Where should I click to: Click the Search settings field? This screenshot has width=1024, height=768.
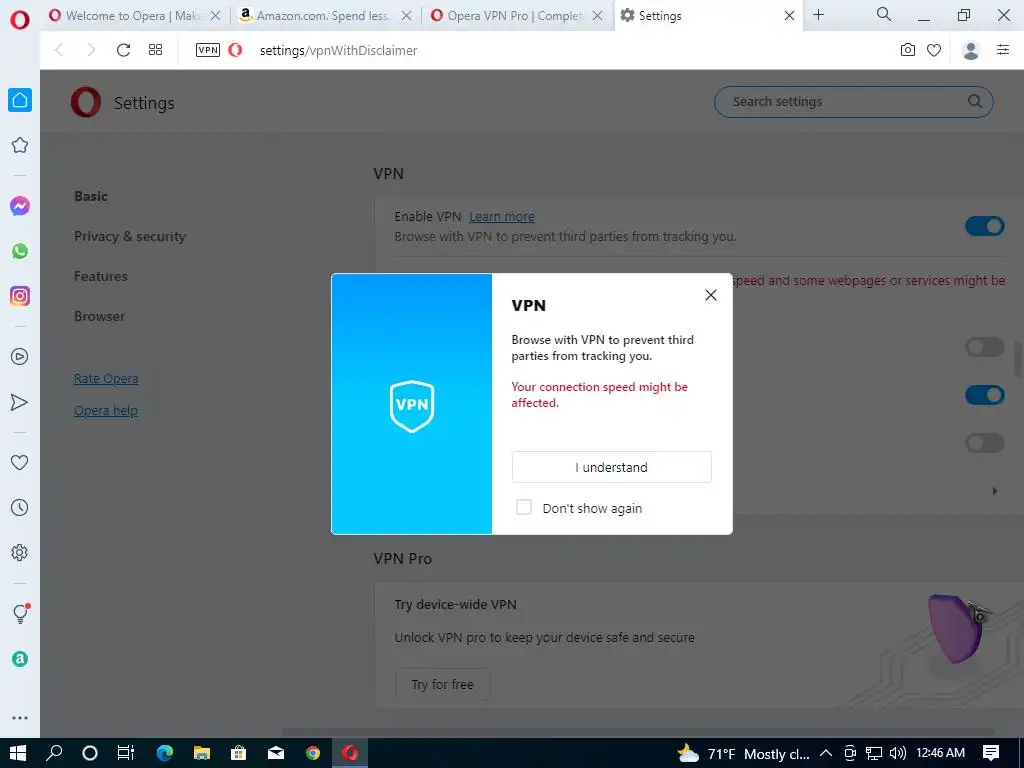(854, 102)
